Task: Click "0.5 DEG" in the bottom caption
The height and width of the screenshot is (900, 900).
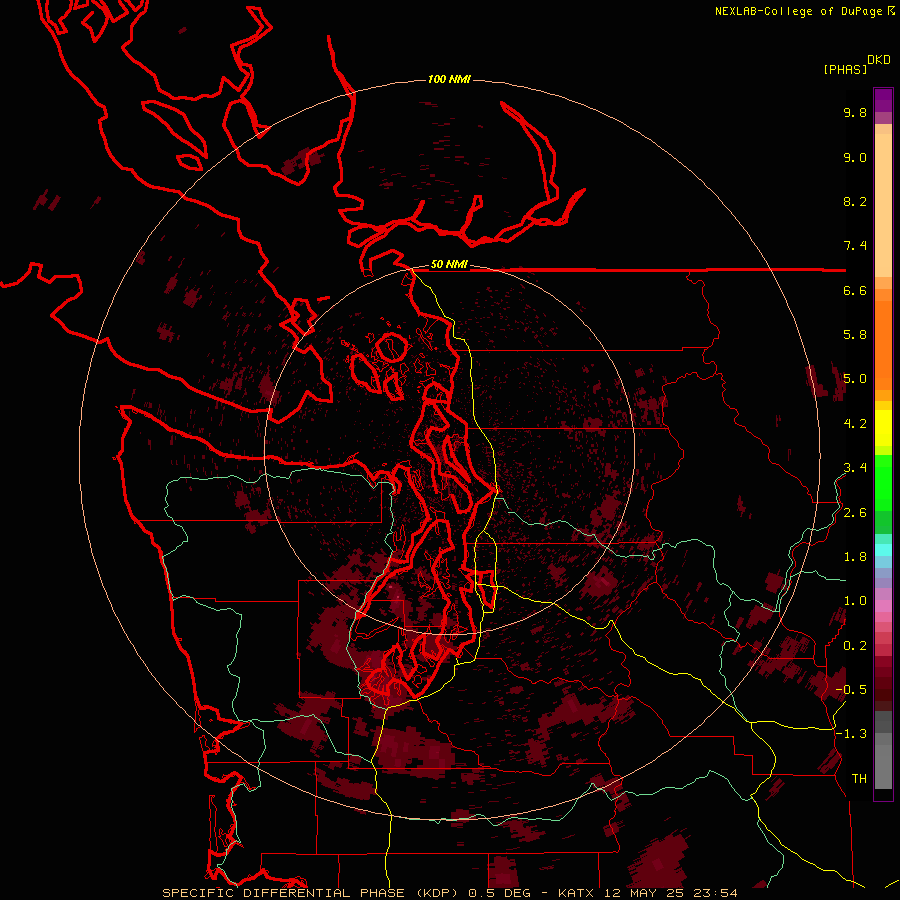Action: click(x=499, y=893)
